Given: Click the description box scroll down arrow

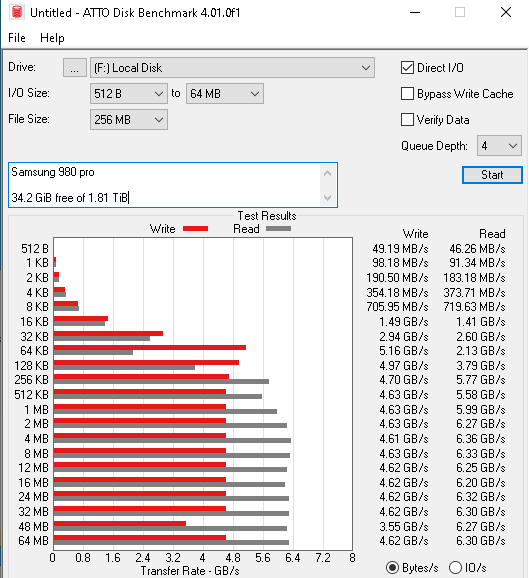Looking at the screenshot, I should point(327,197).
